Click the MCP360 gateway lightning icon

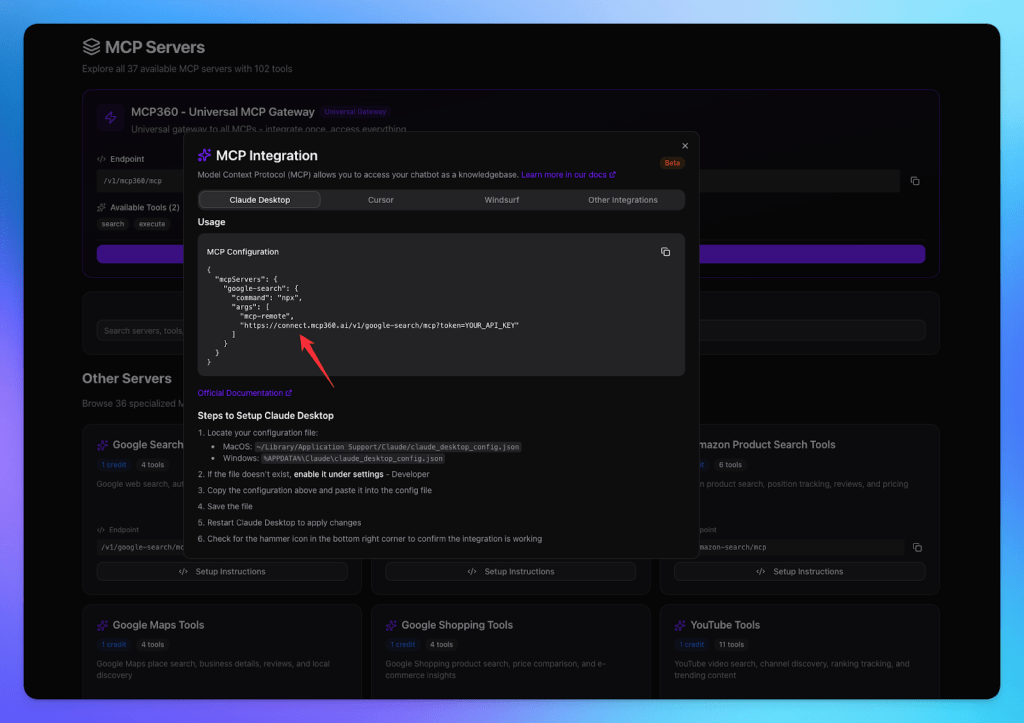110,117
